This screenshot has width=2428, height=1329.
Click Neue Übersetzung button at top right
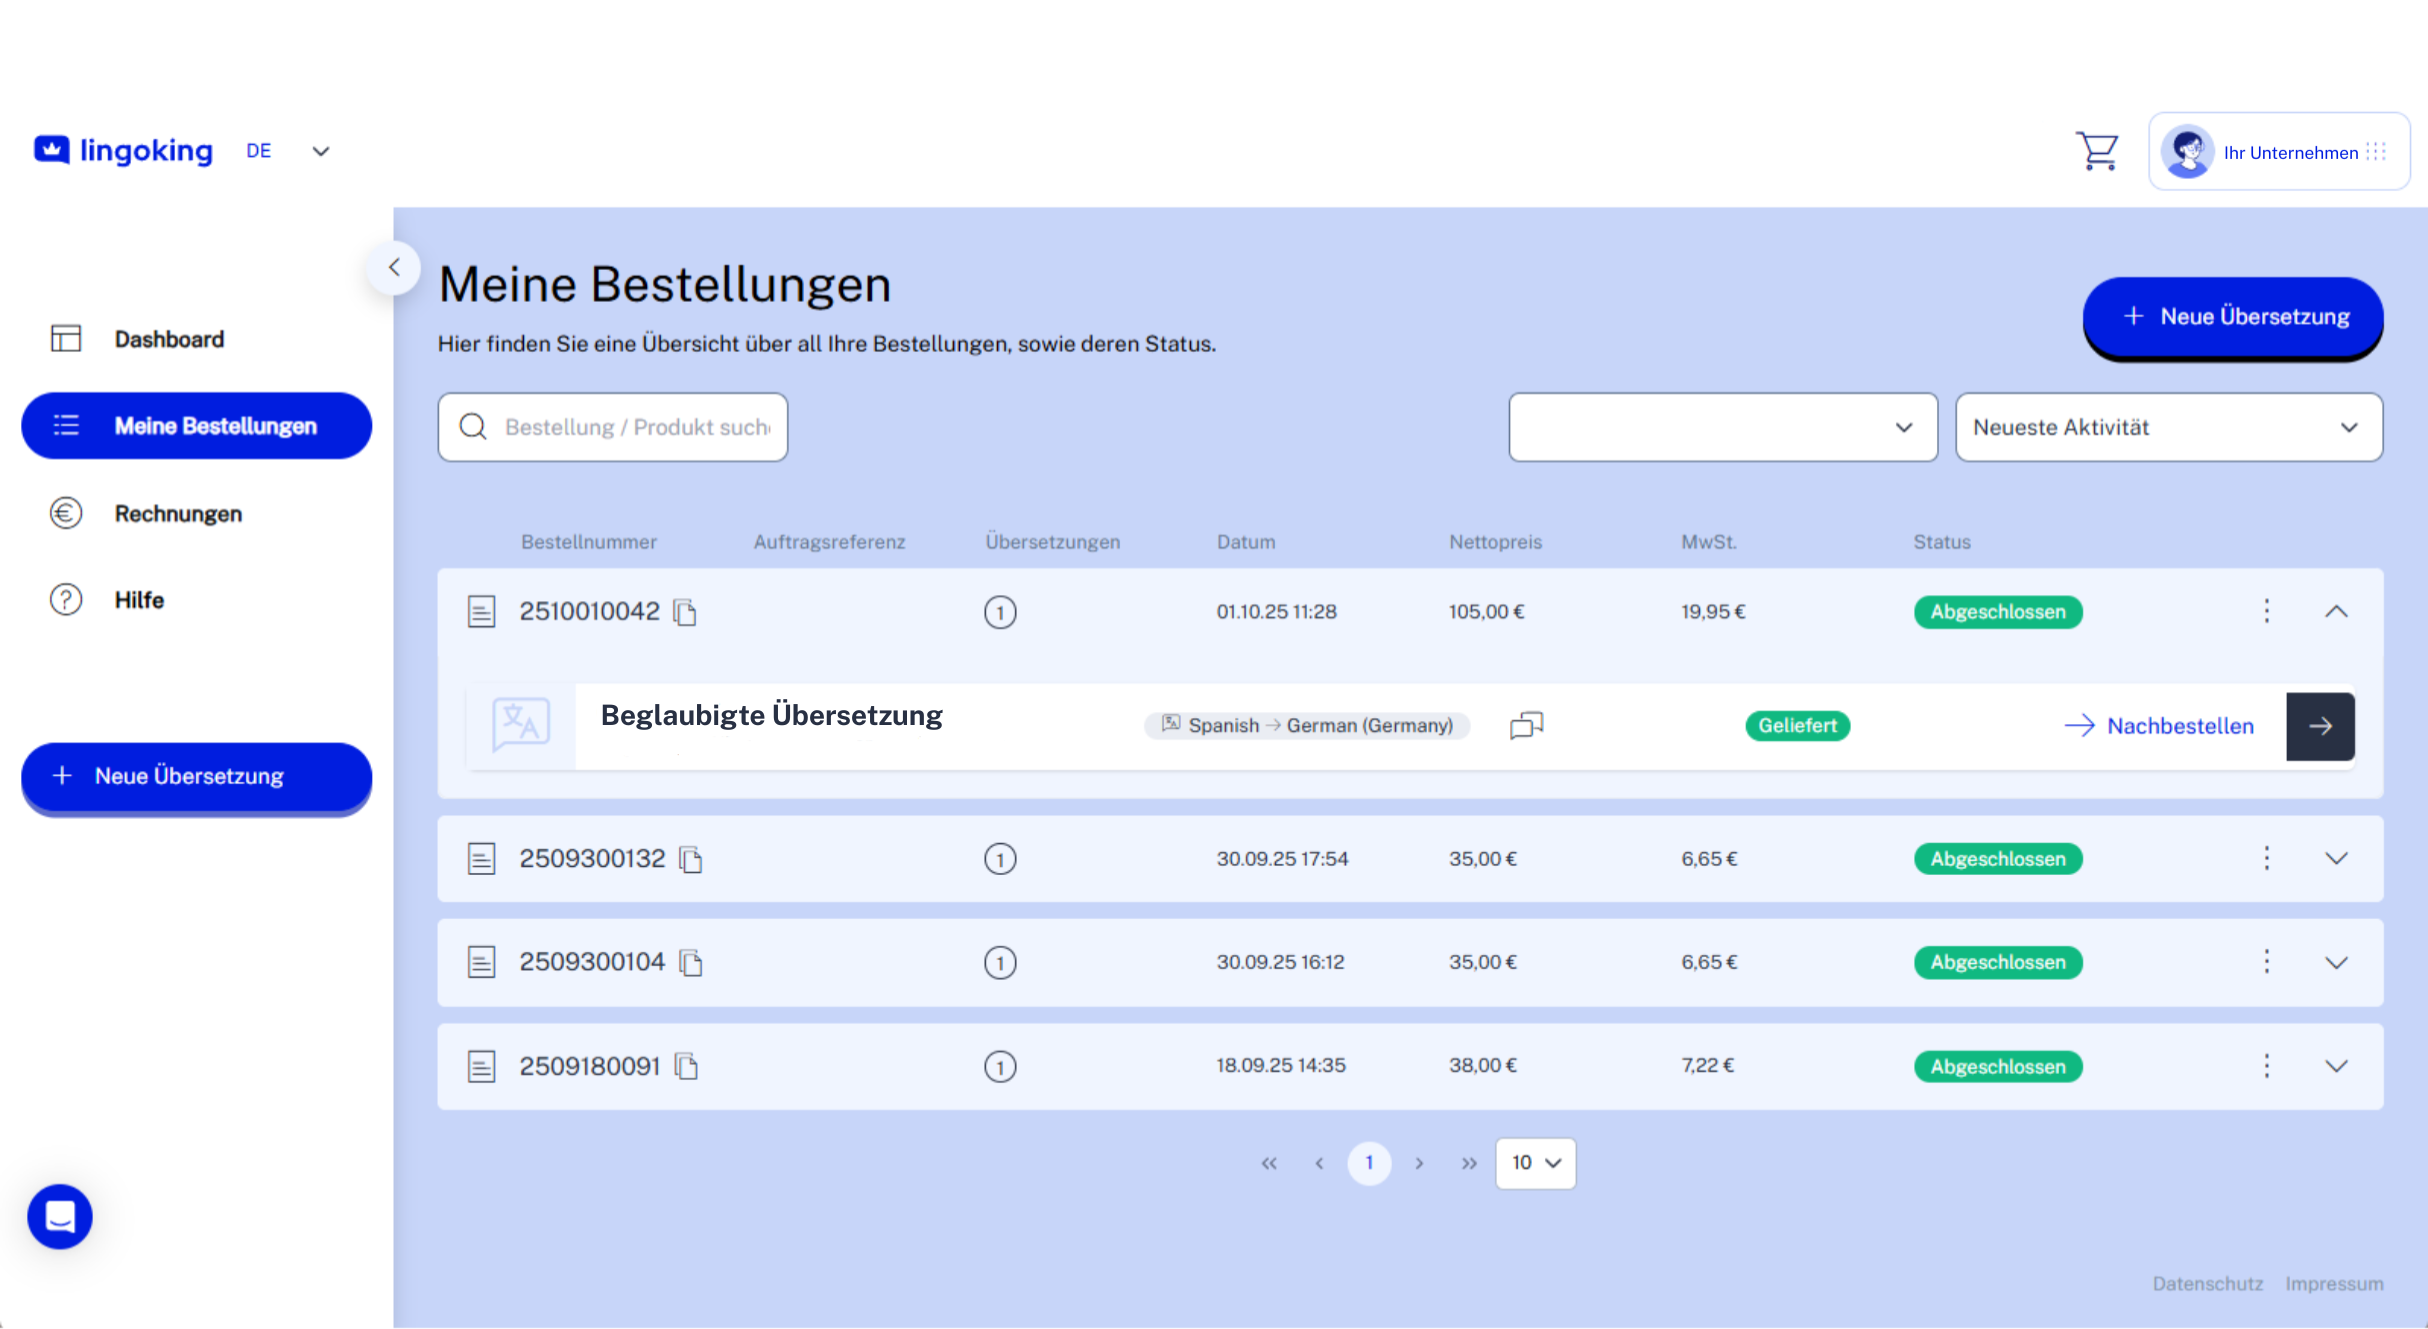click(x=2232, y=317)
